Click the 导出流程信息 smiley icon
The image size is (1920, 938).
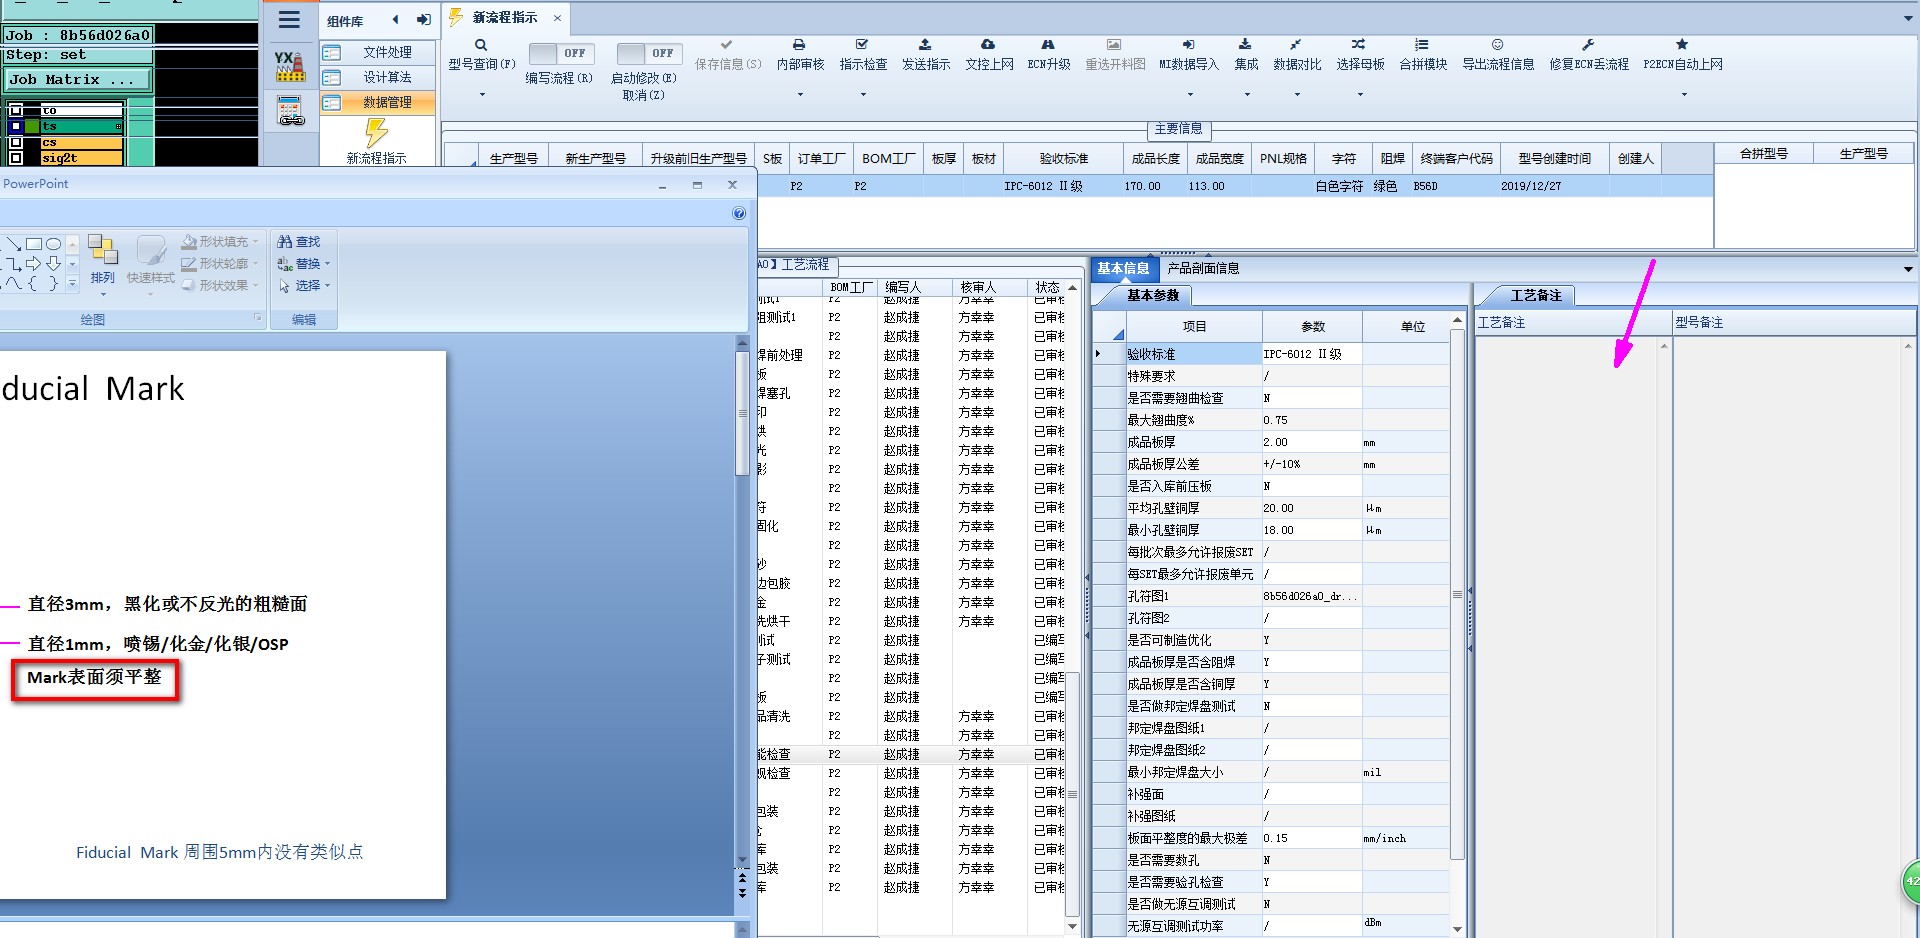(x=1497, y=45)
